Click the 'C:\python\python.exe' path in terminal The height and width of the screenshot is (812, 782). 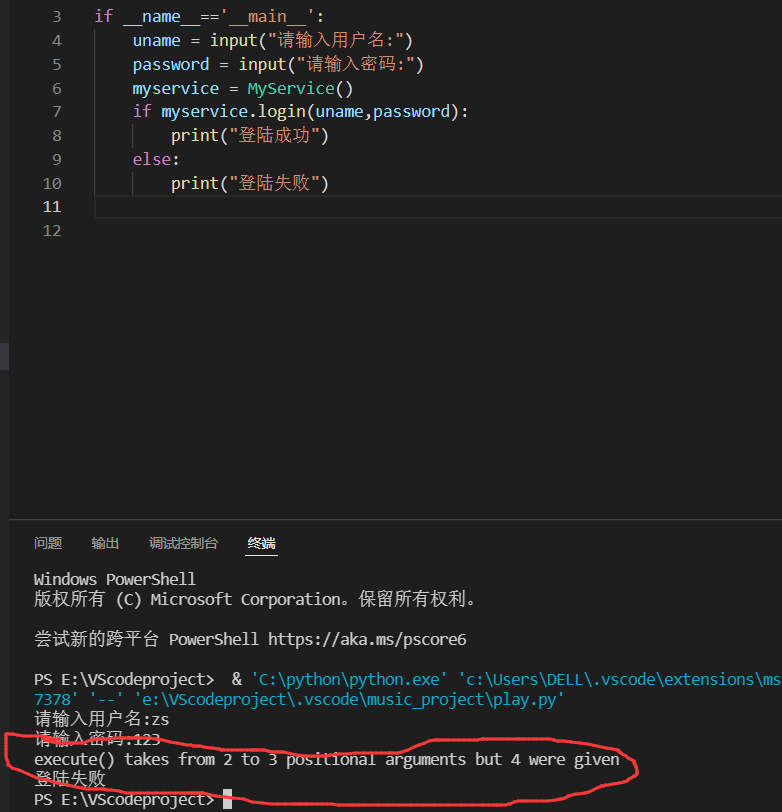pos(349,679)
